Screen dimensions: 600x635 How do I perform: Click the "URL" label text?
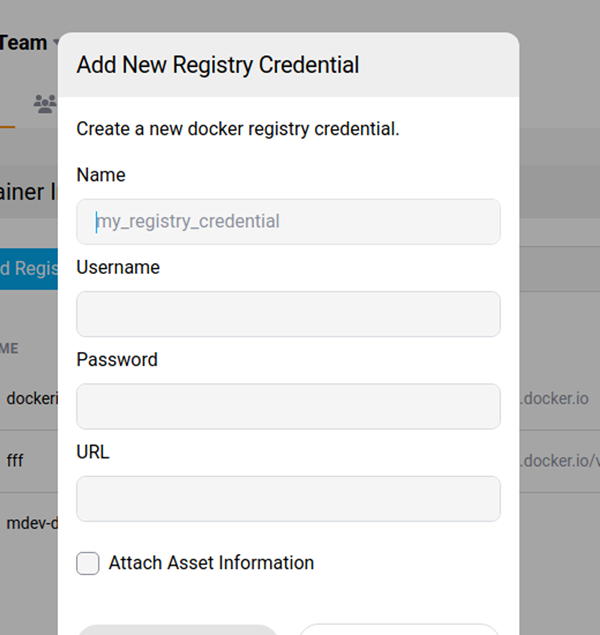pyautogui.click(x=93, y=452)
